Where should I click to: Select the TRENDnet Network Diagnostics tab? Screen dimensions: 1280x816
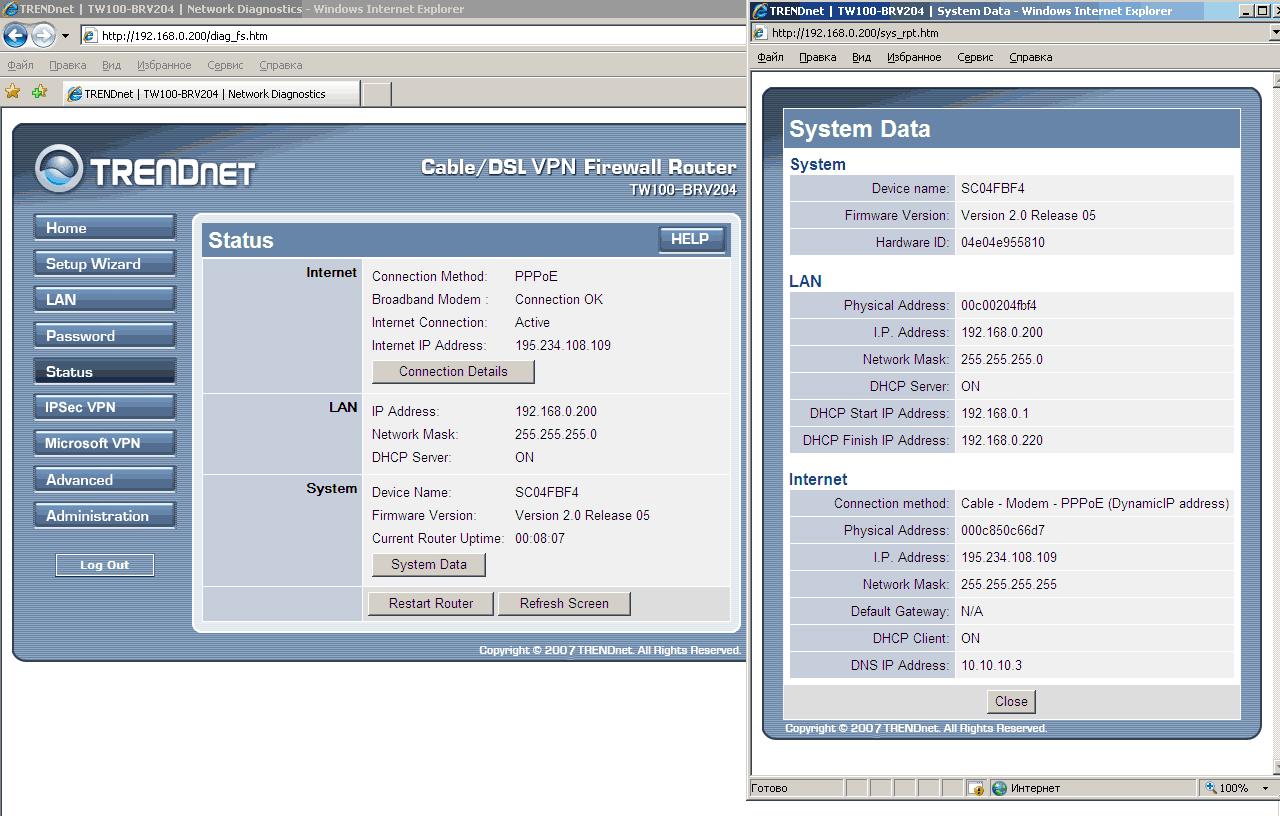pos(210,94)
